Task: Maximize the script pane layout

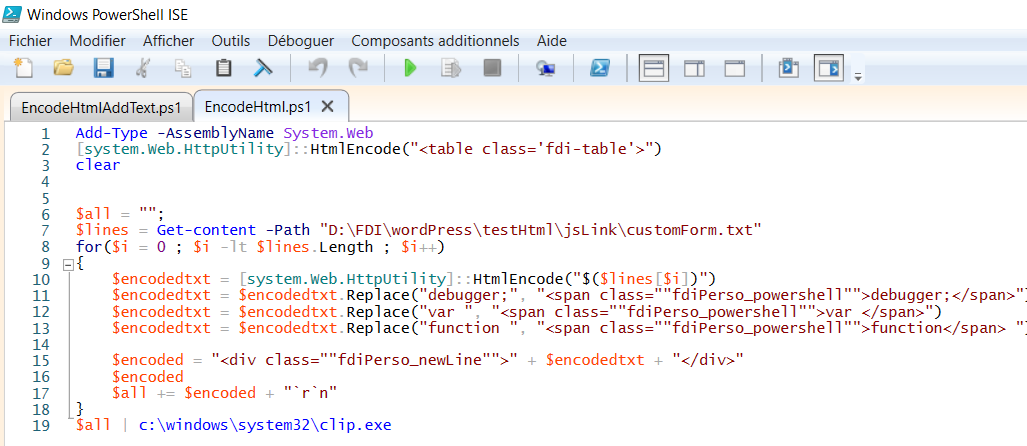Action: (735, 68)
